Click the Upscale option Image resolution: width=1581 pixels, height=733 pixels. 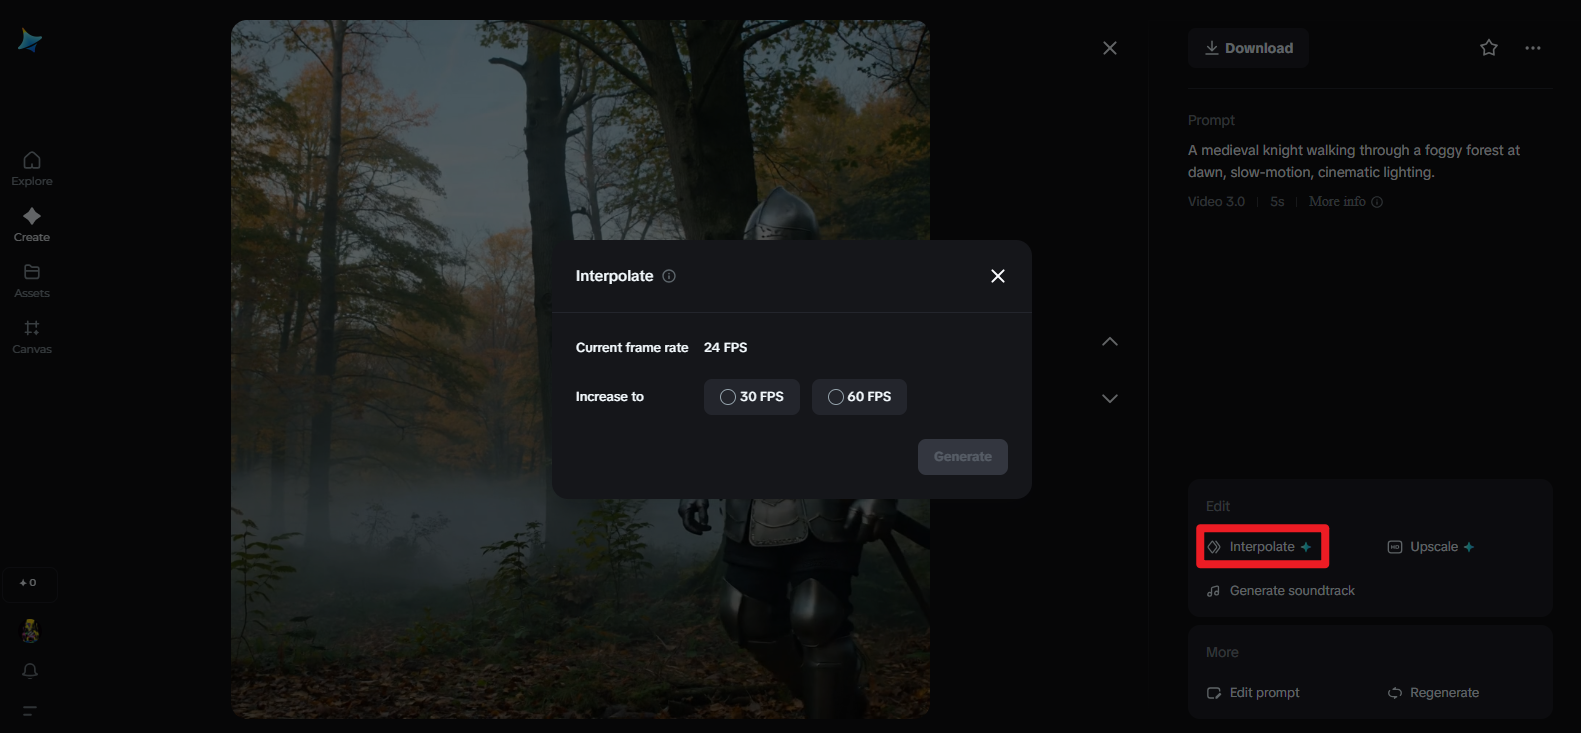click(1431, 547)
